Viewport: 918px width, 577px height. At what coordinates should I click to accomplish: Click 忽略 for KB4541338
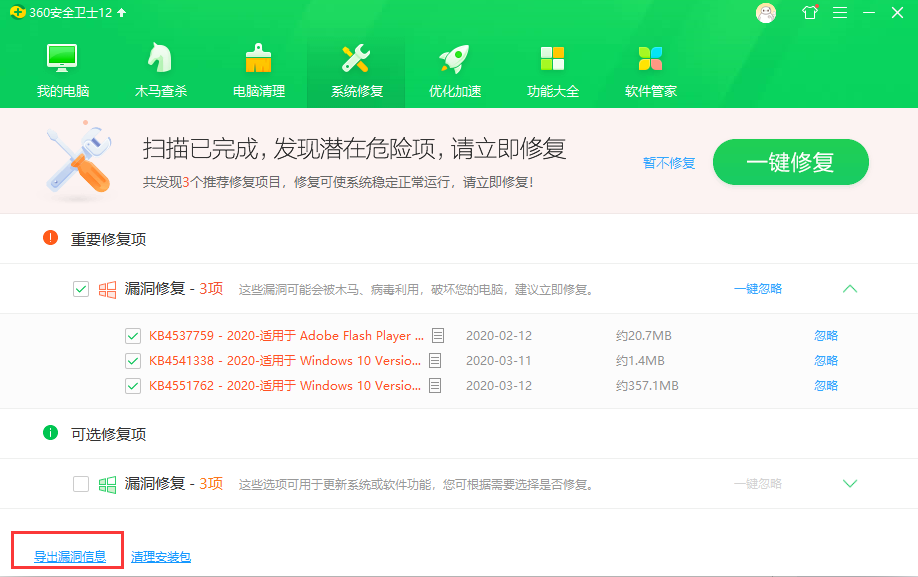[825, 360]
